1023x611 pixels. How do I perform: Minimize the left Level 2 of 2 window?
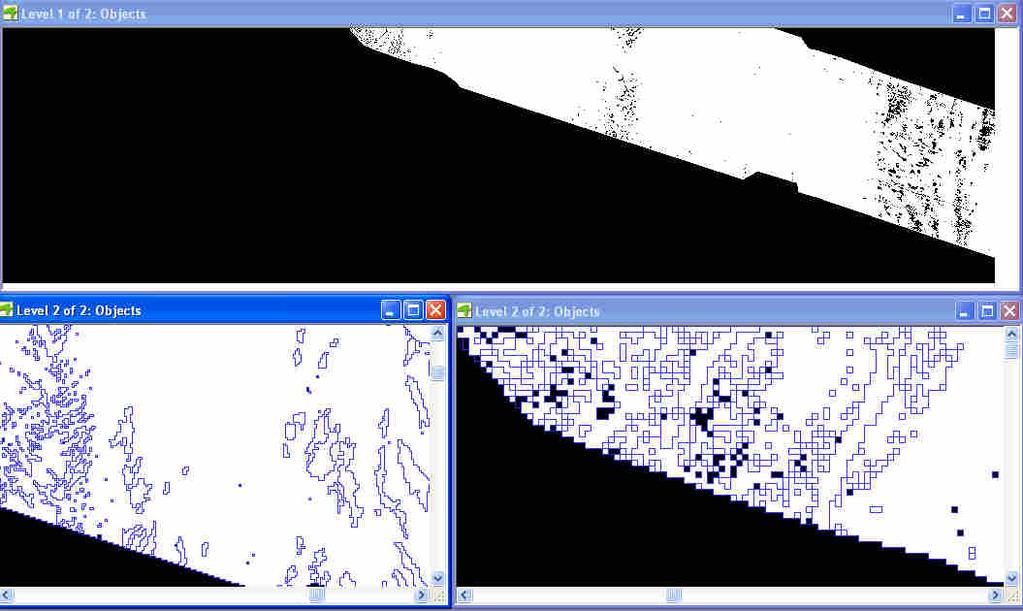point(390,310)
